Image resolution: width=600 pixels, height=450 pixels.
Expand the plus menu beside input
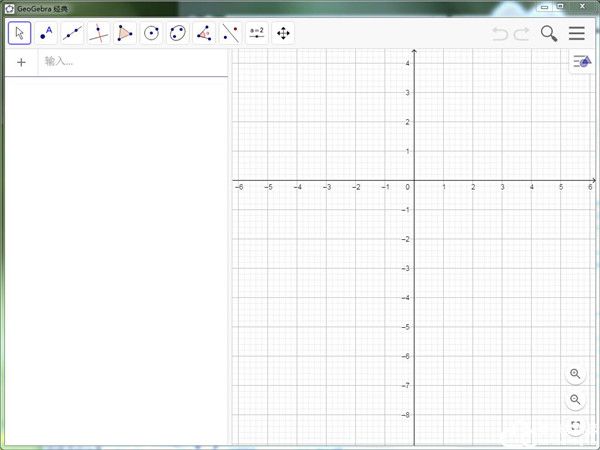click(21, 62)
